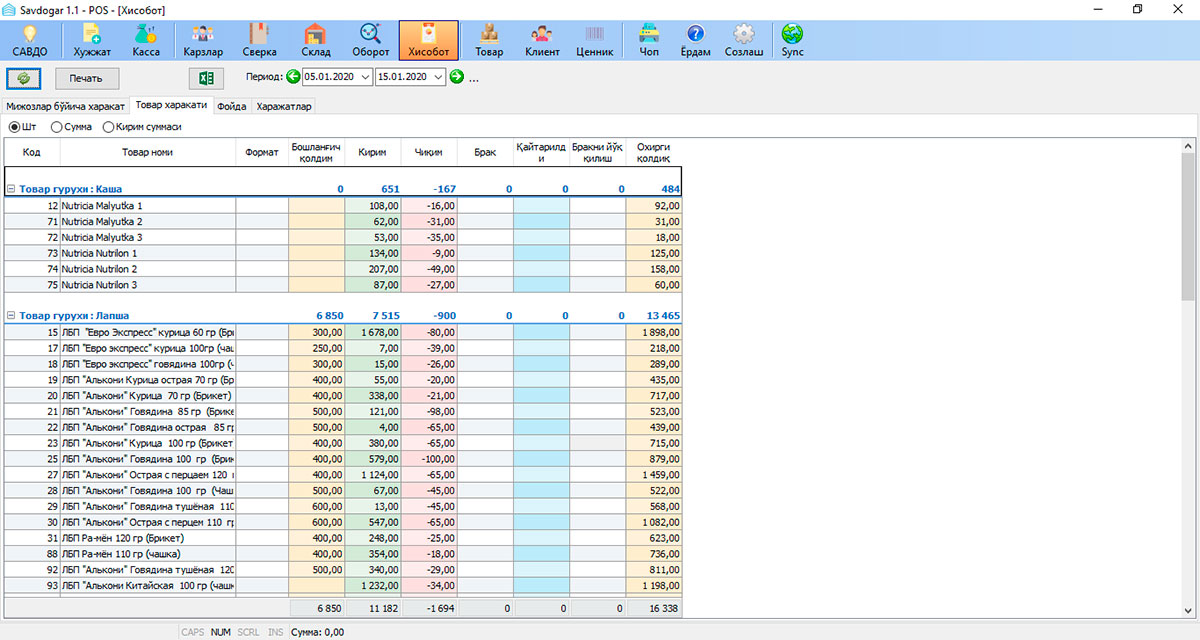Click the 13 465 Лапша group total
The width and height of the screenshot is (1200, 640).
[663, 315]
